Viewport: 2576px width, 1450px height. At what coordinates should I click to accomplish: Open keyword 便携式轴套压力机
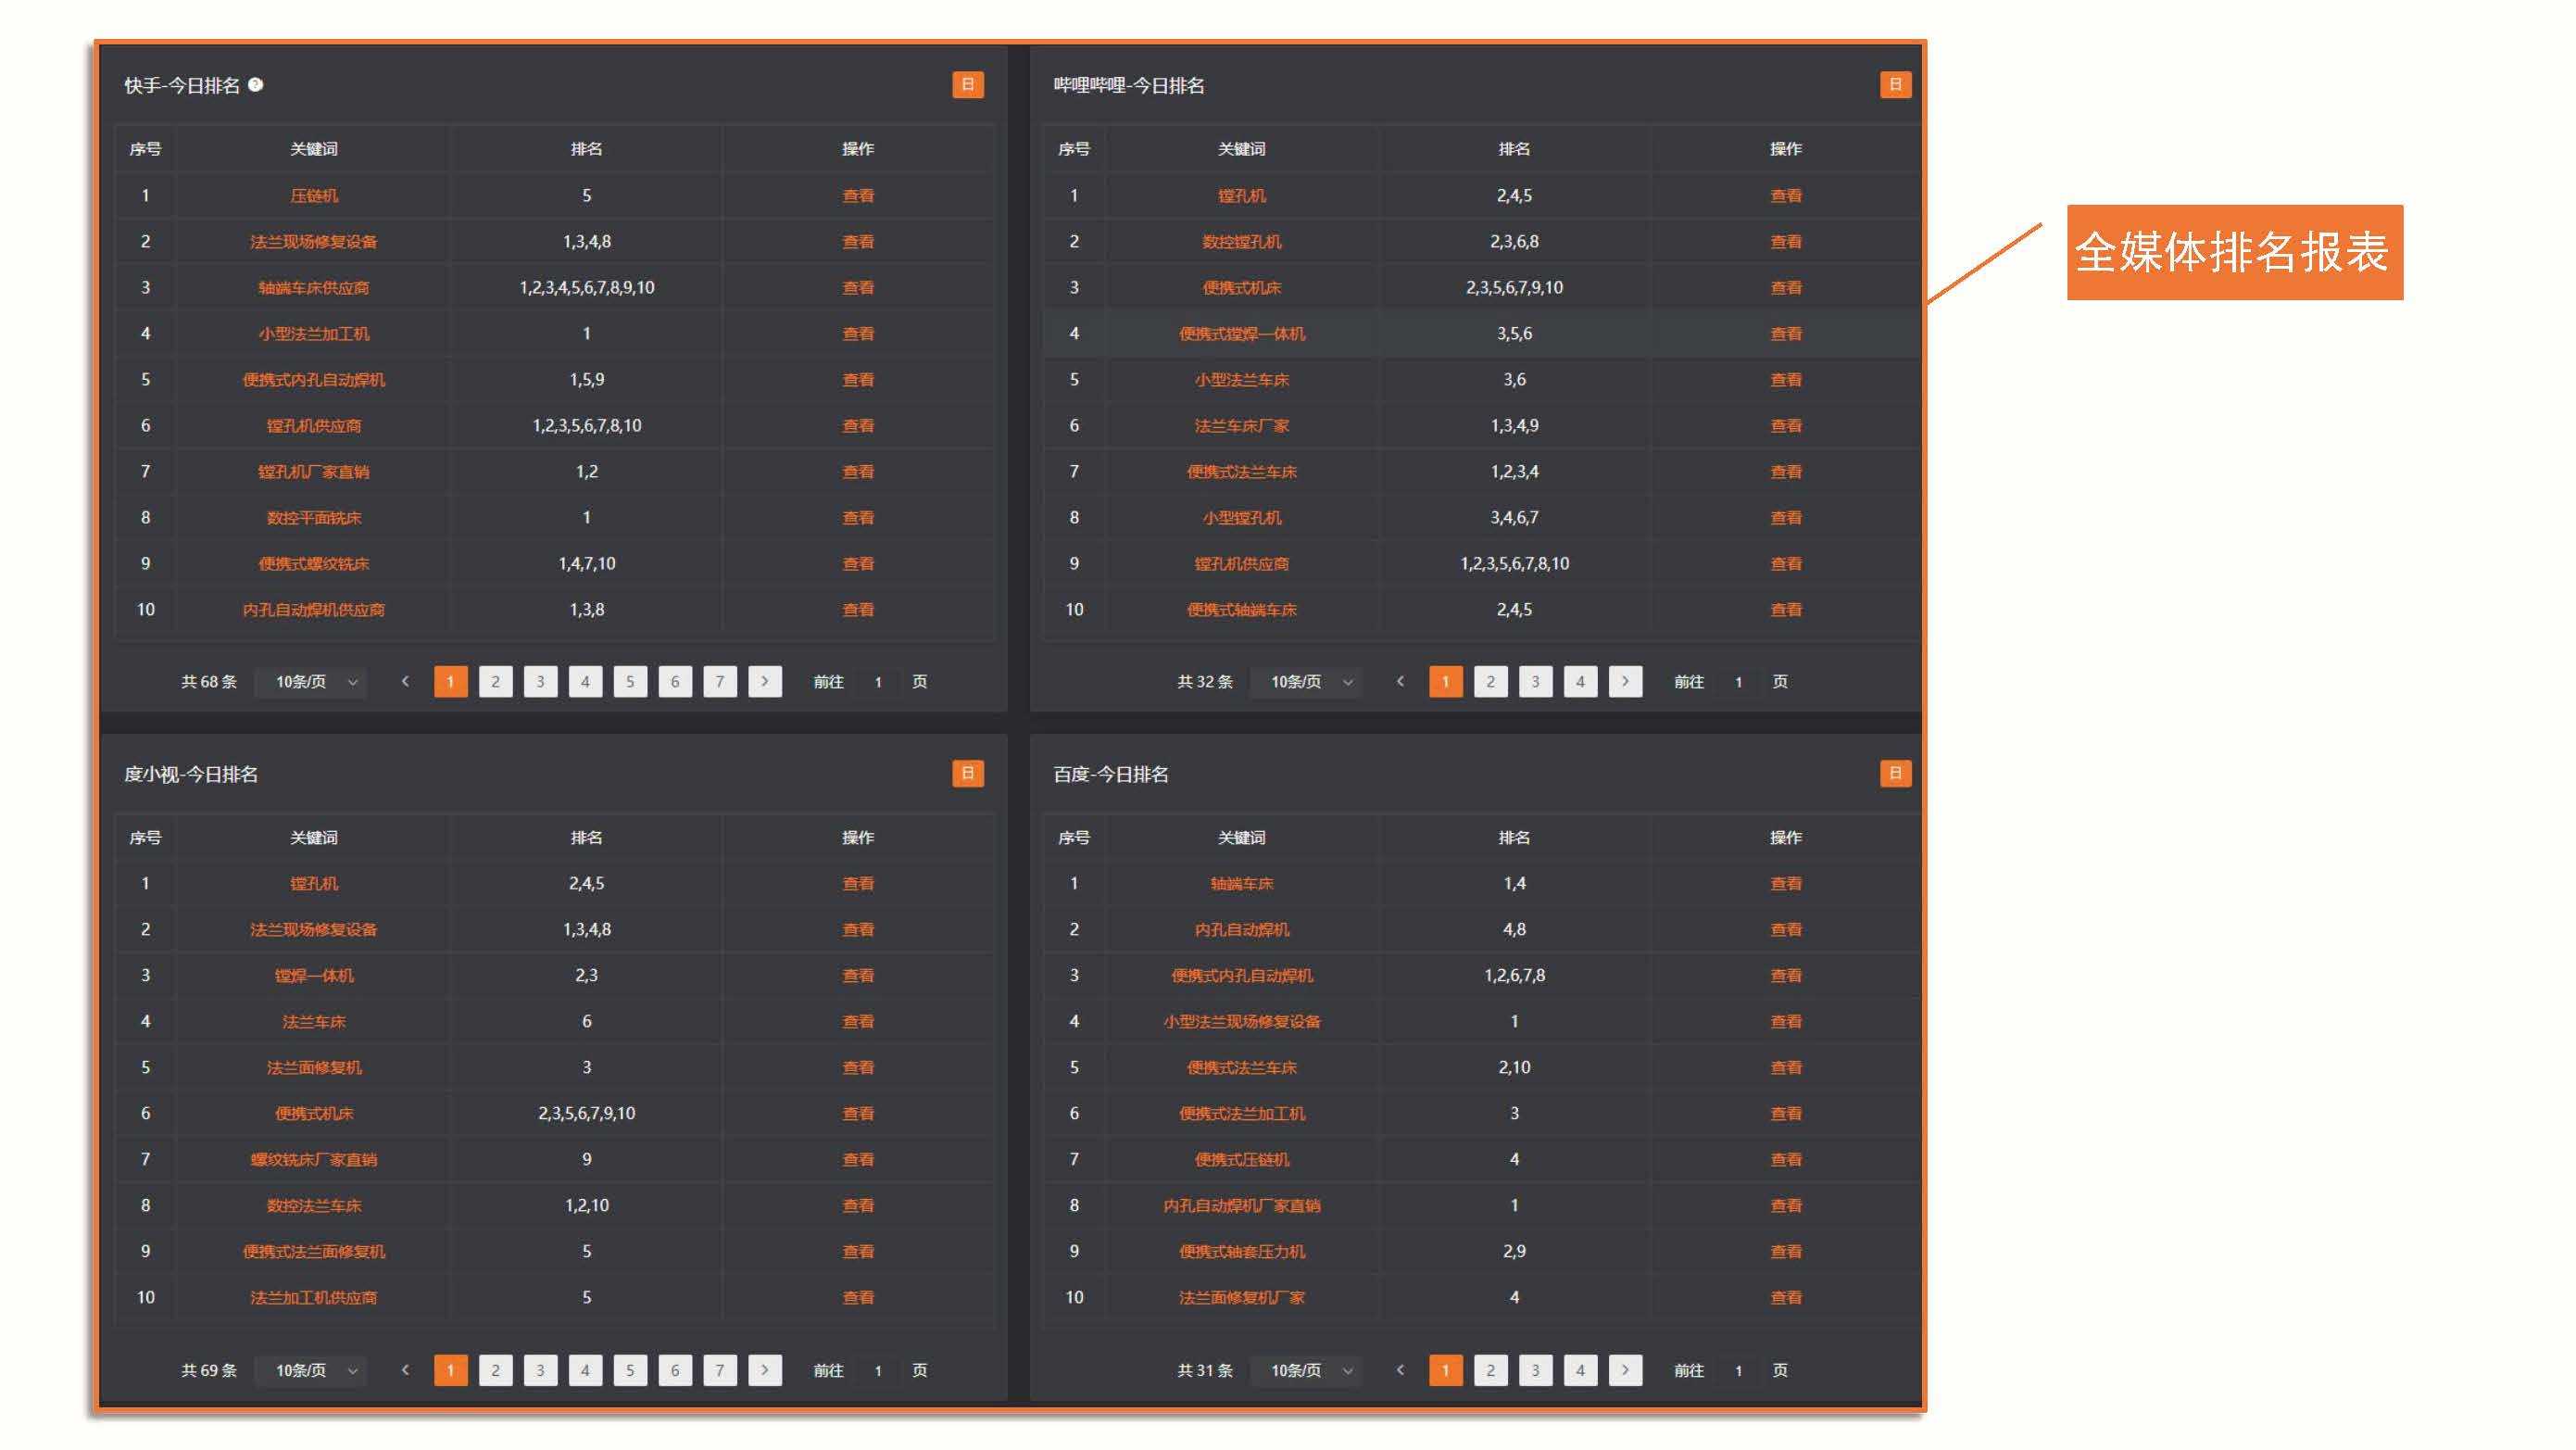tap(1242, 1252)
